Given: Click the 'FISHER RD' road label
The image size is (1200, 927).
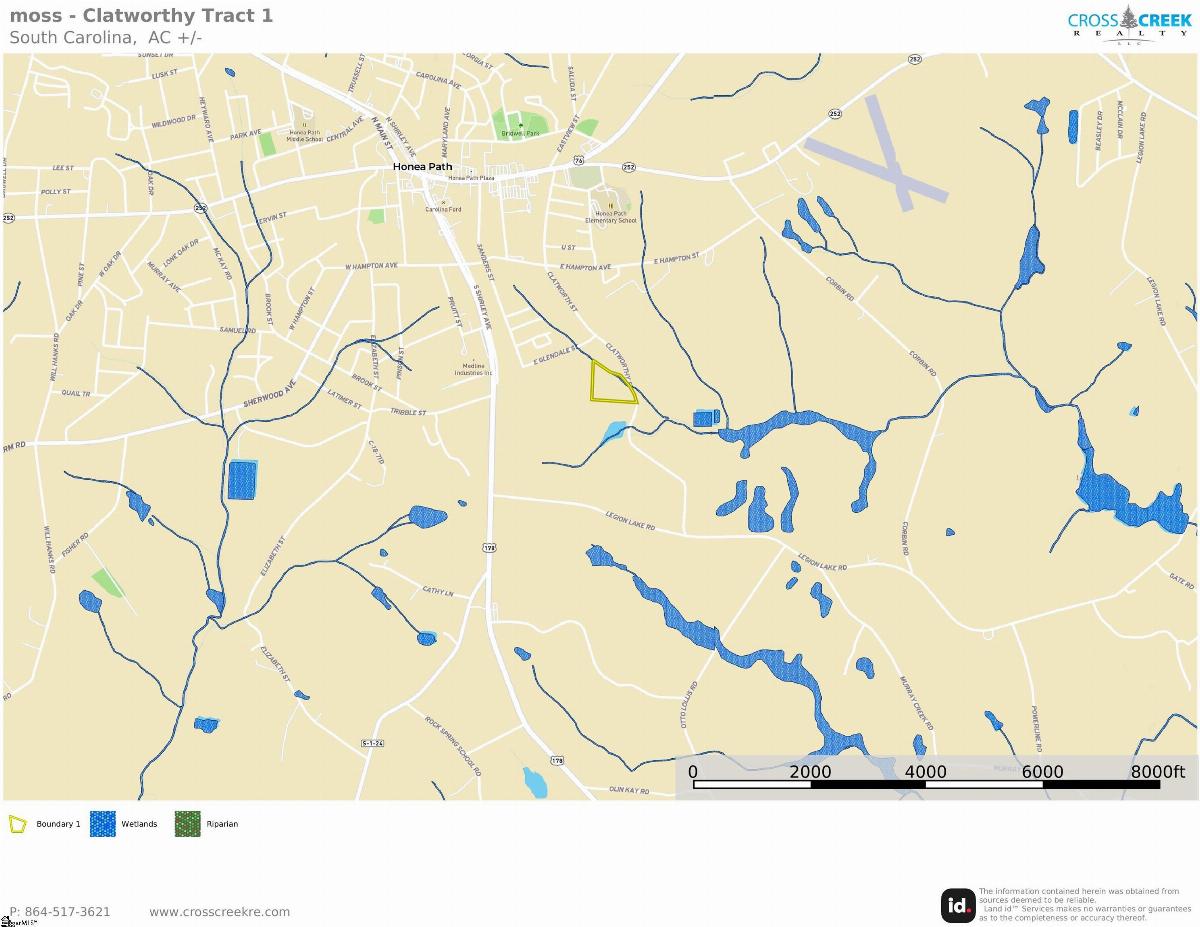Looking at the screenshot, I should click(75, 545).
